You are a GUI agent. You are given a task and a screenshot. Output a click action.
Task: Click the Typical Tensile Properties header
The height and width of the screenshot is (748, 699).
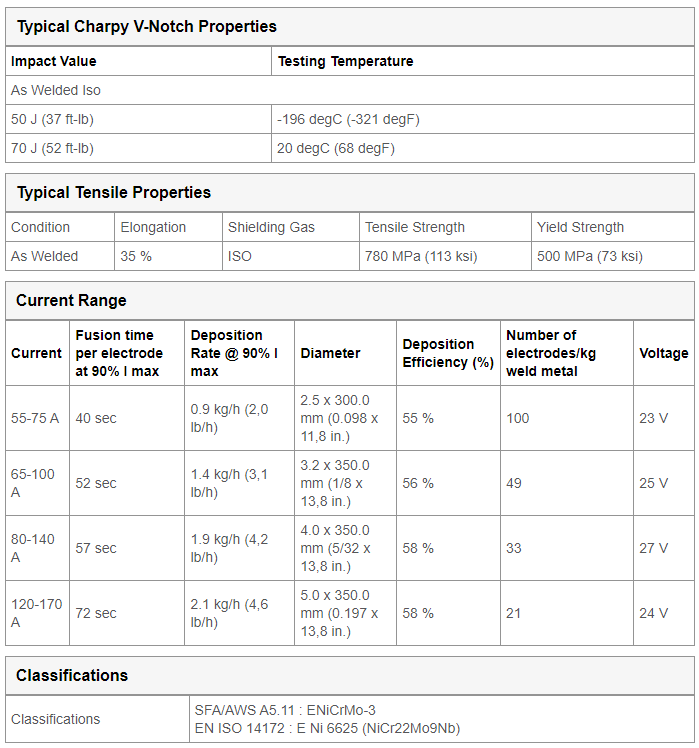(x=114, y=193)
